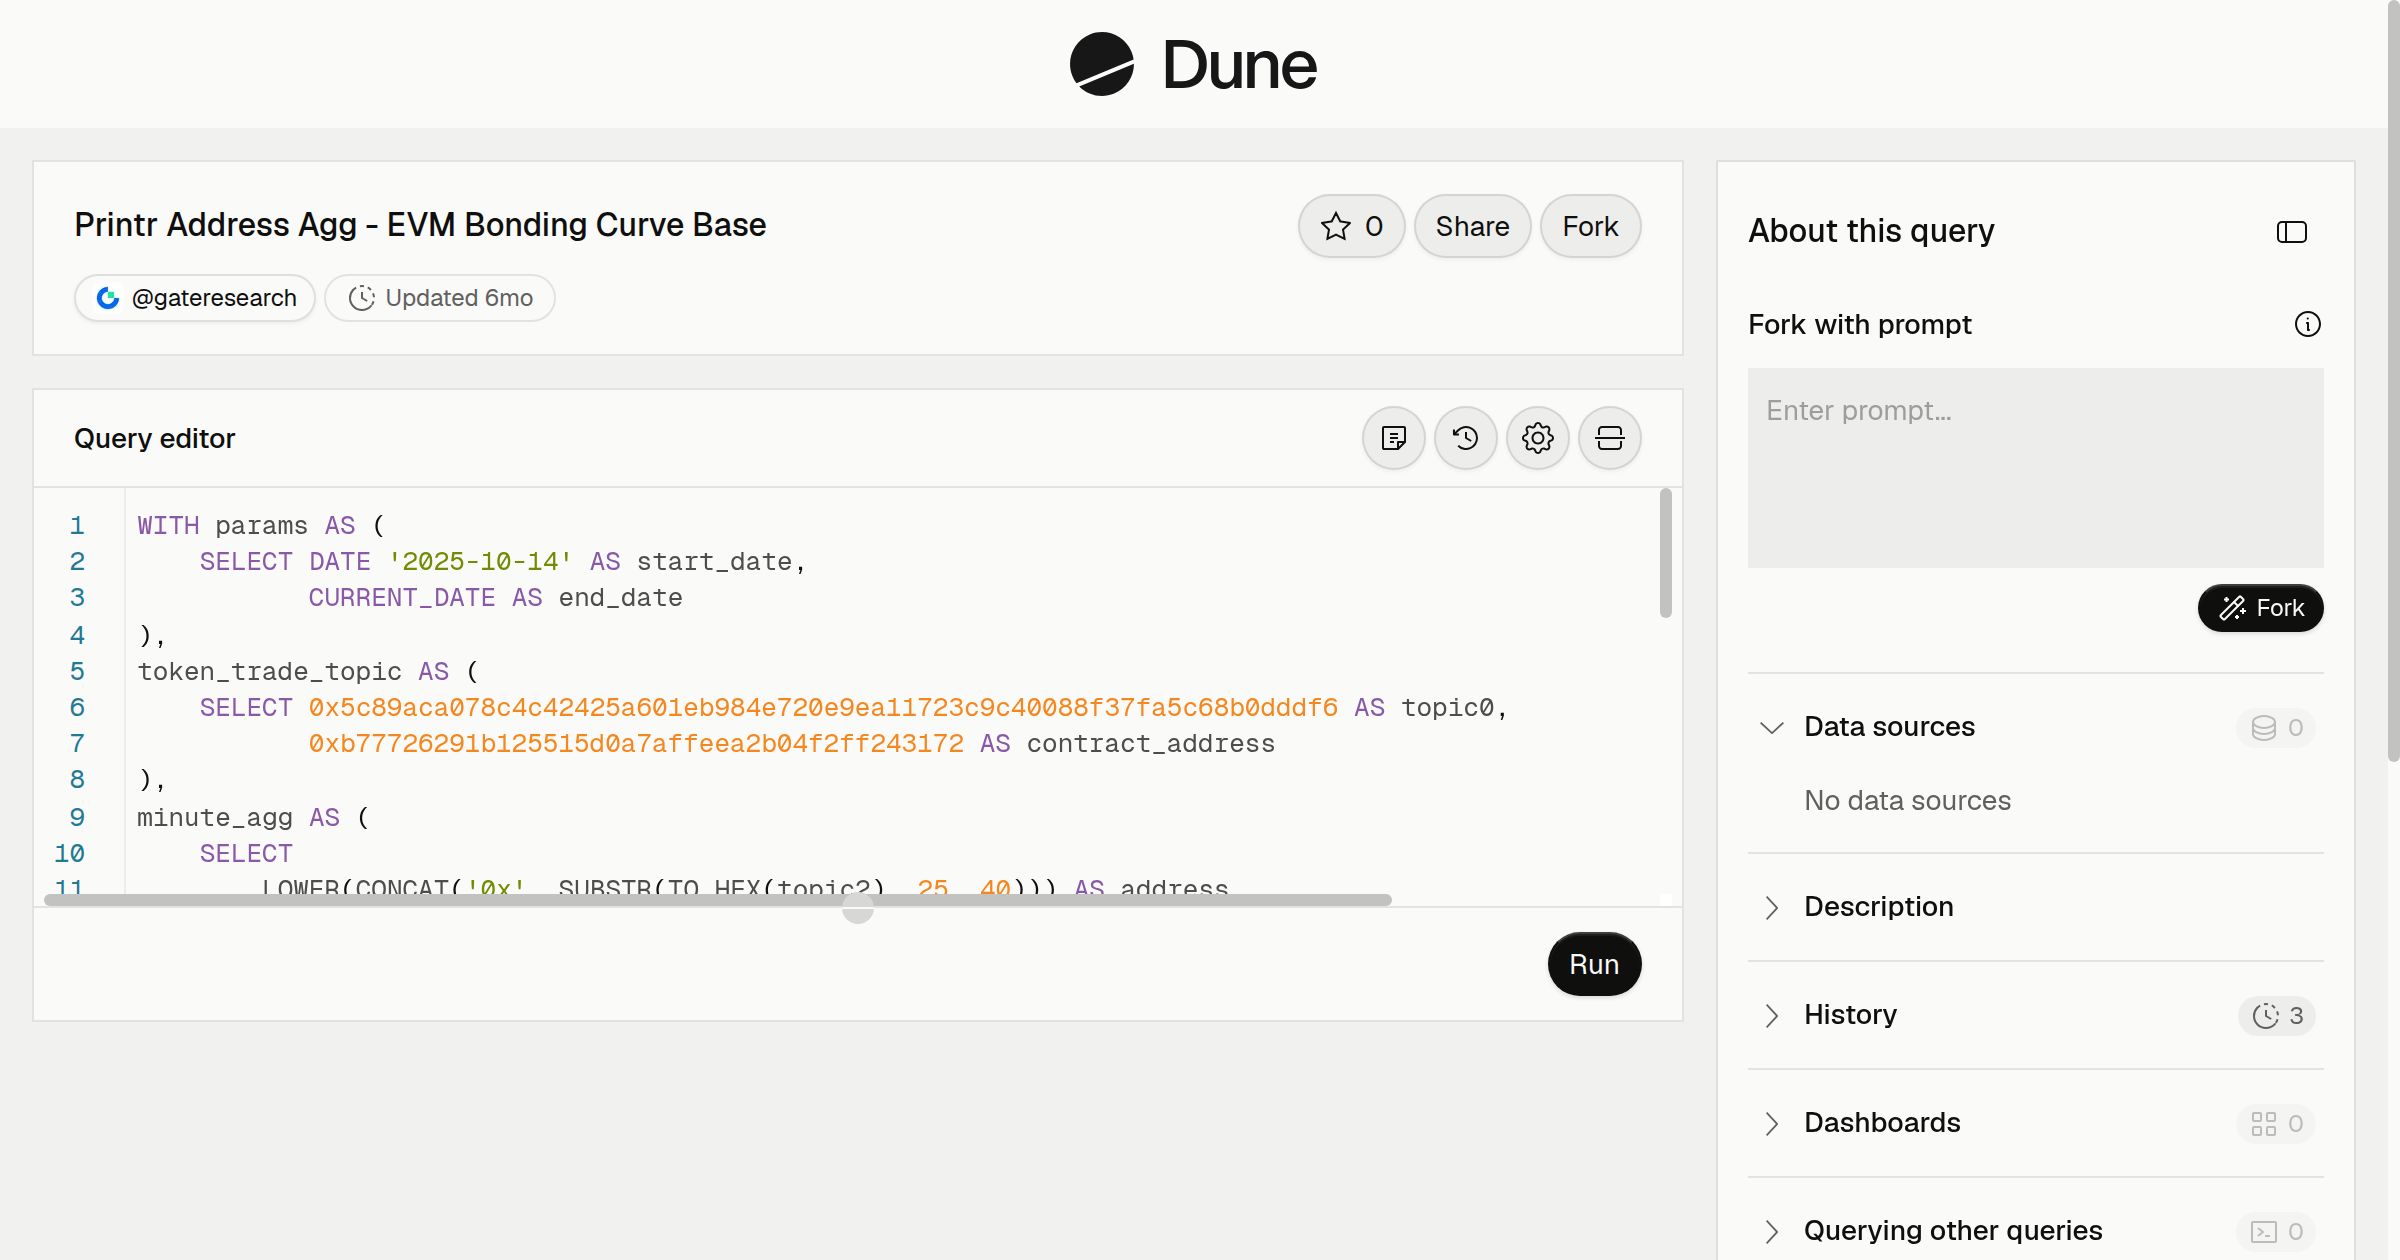The image size is (2400, 1260).
Task: Click the editor horizontal scrollbar
Action: click(717, 900)
